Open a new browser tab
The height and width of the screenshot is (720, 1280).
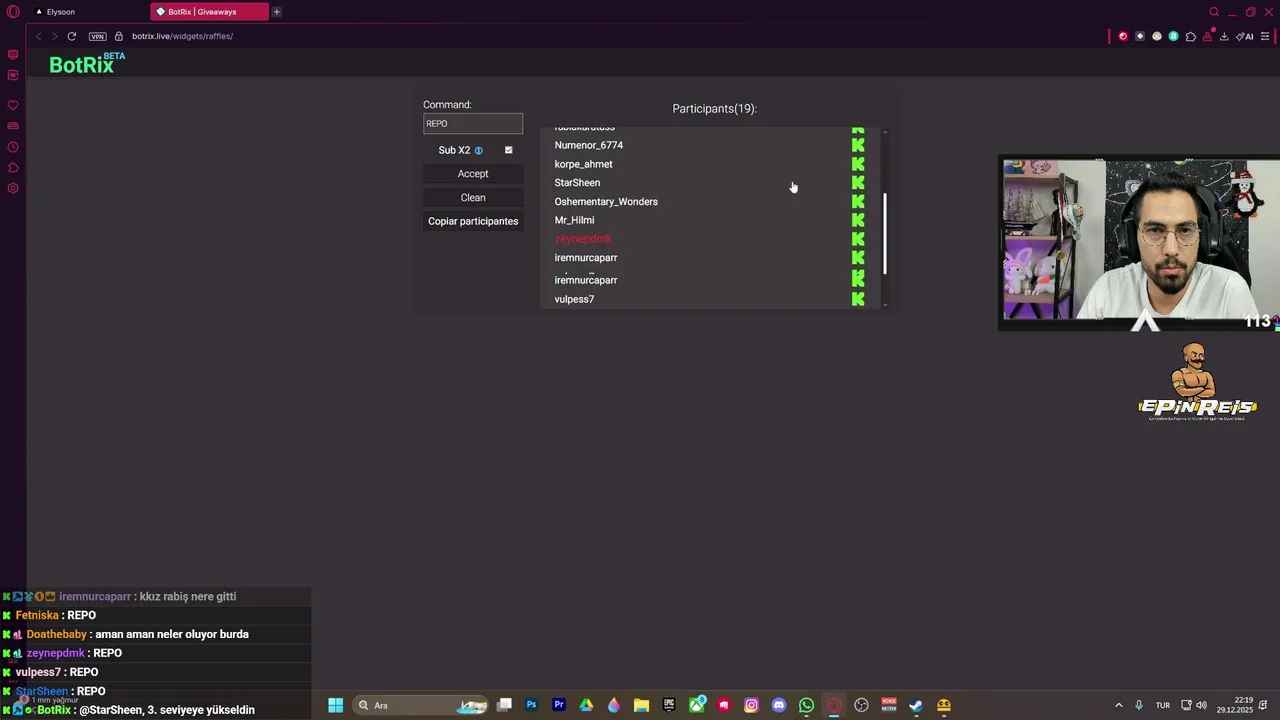[277, 12]
